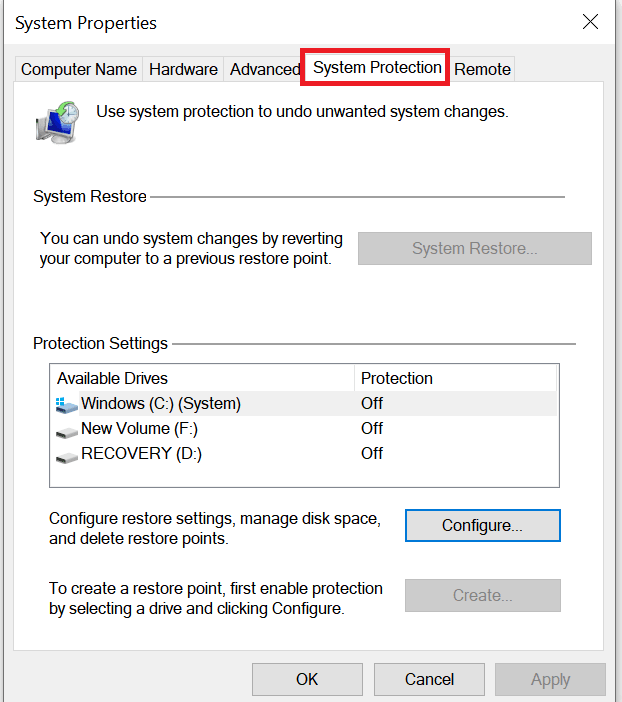
Task: Select New Volume (F:) in drive list
Action: pyautogui.click(x=139, y=429)
